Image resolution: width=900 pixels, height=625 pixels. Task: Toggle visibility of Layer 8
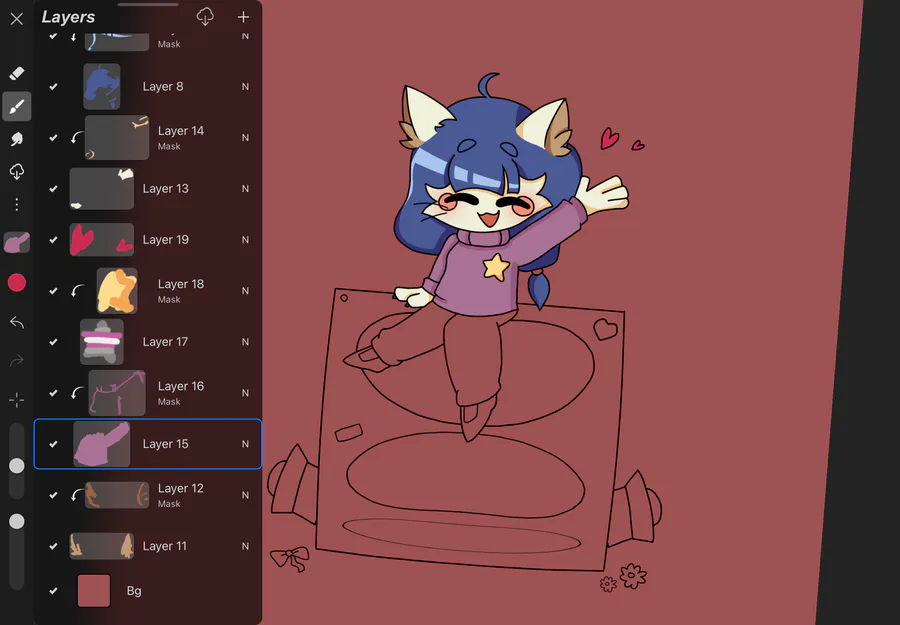point(53,87)
